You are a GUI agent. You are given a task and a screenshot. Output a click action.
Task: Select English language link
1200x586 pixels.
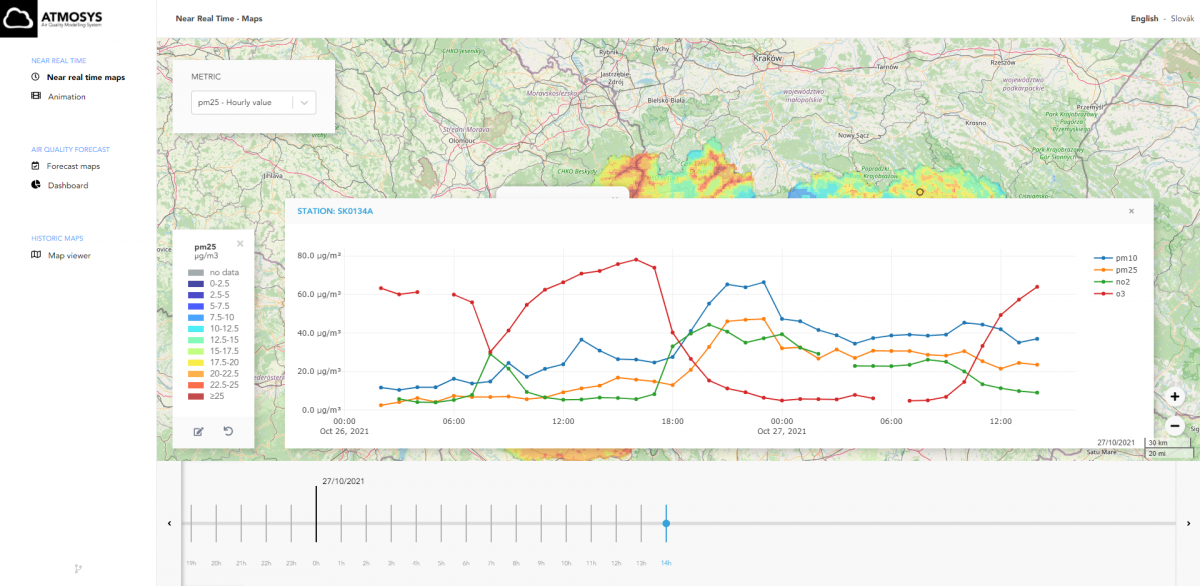click(x=1144, y=18)
